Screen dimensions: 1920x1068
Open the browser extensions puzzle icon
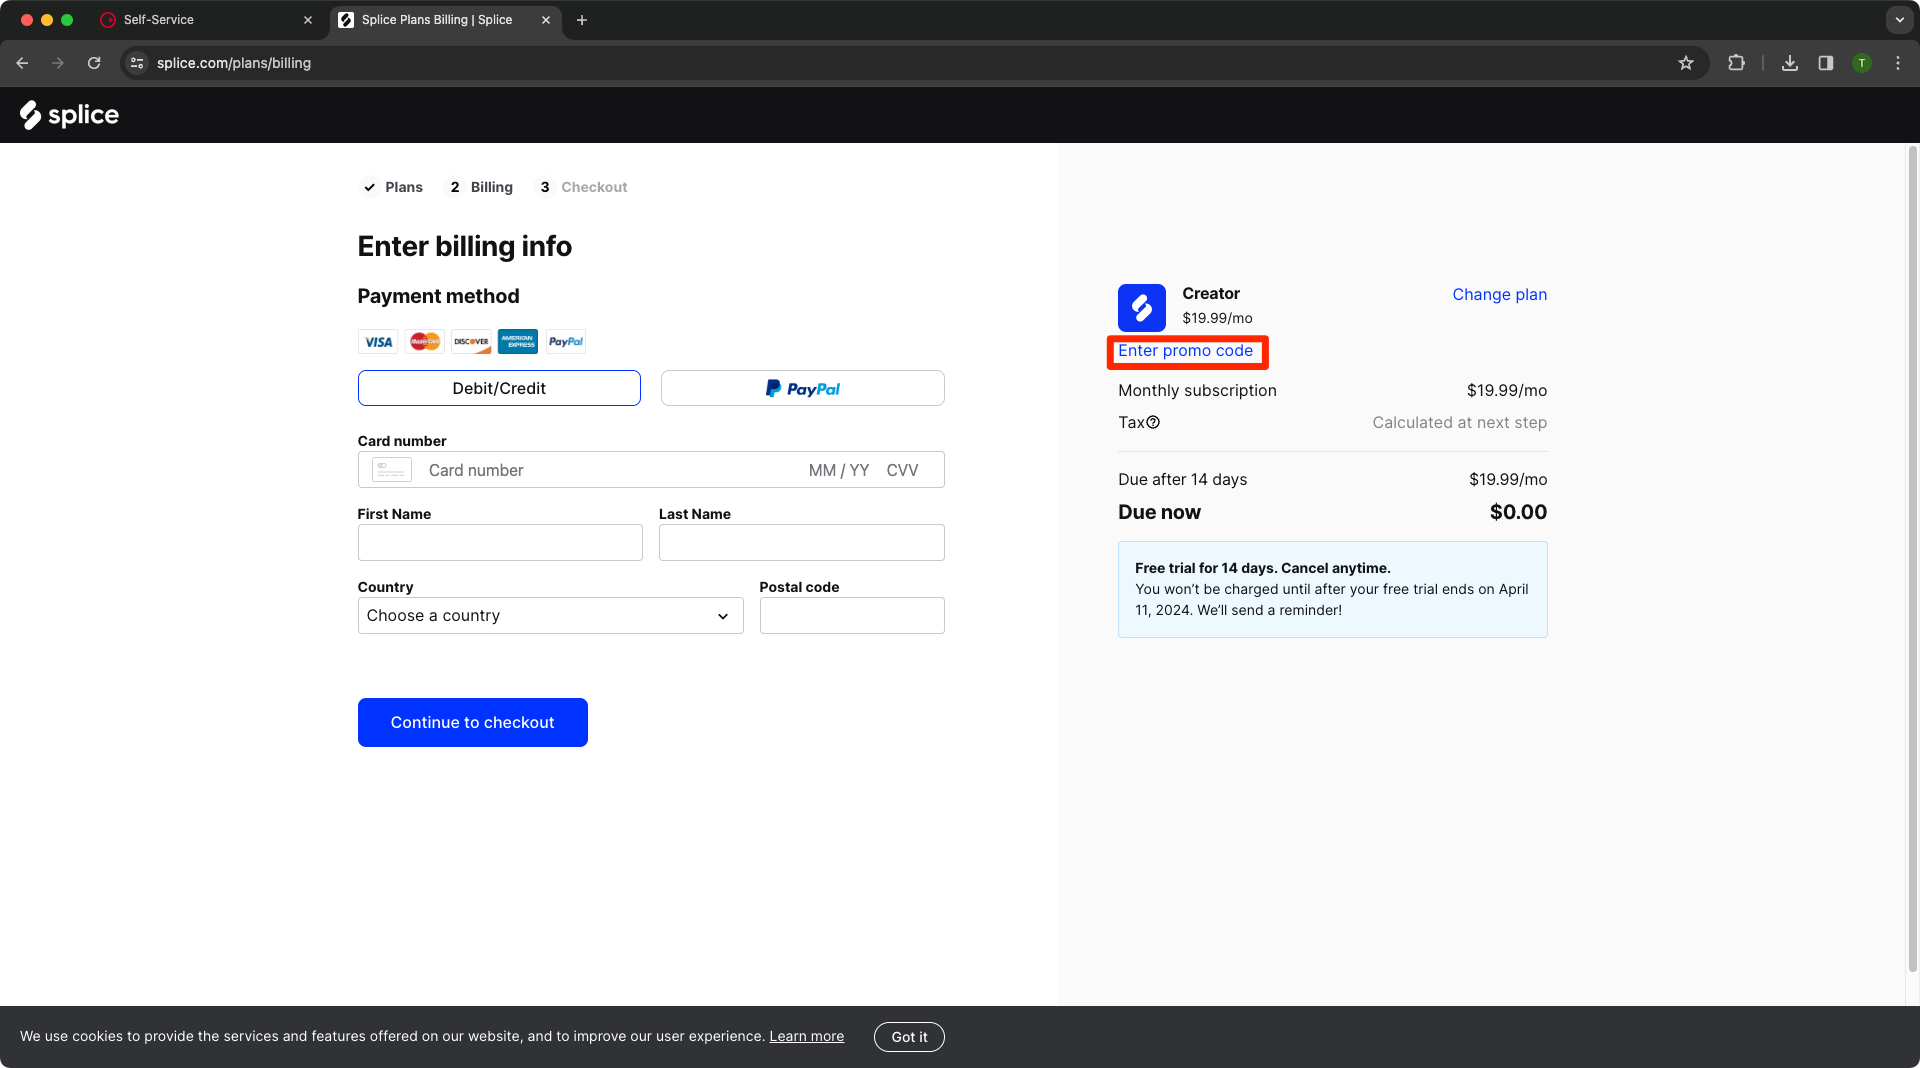coord(1737,63)
